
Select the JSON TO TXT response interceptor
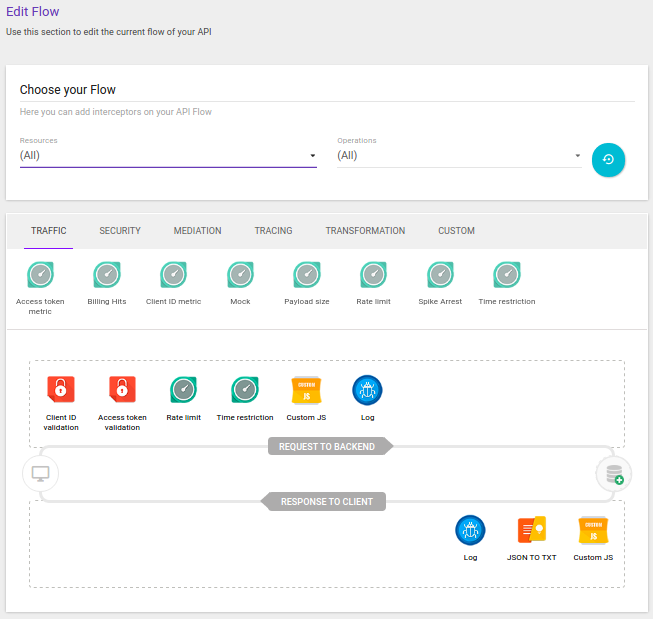click(x=531, y=529)
